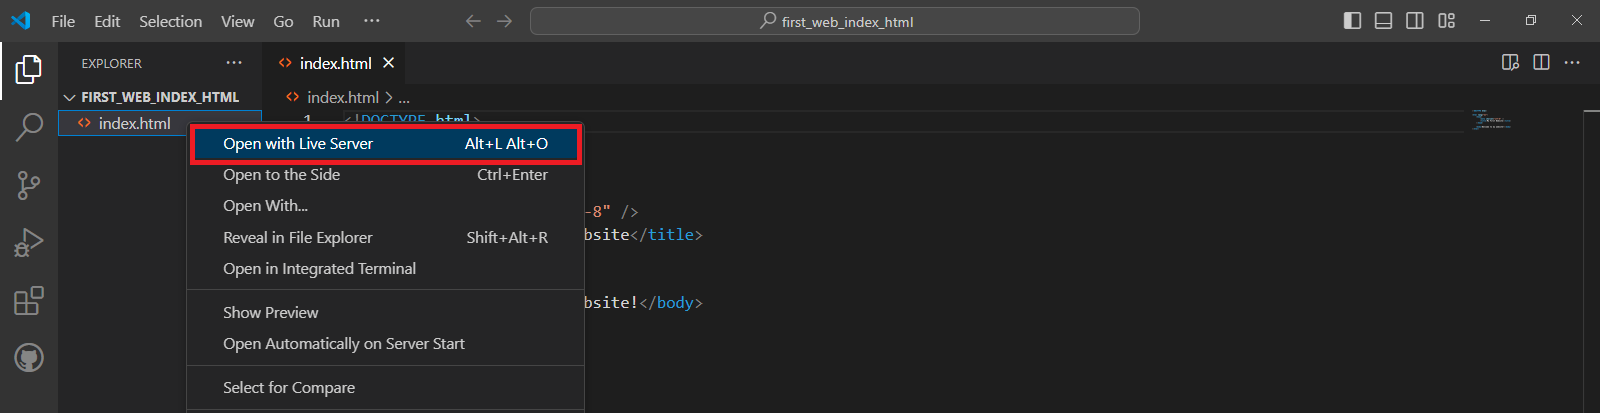The width and height of the screenshot is (1600, 413).
Task: Open editor more actions ellipsis menu
Action: [x=1572, y=63]
